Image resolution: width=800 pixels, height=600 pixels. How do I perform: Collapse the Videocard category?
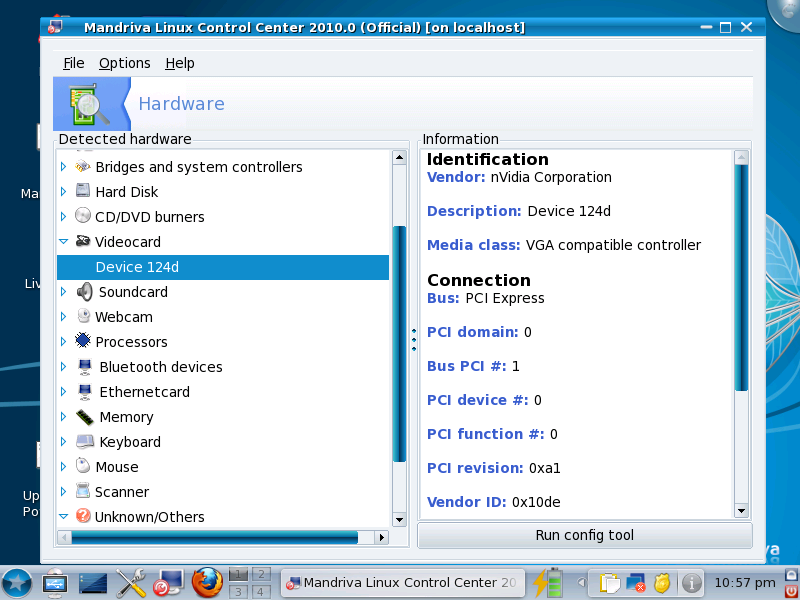(x=63, y=241)
